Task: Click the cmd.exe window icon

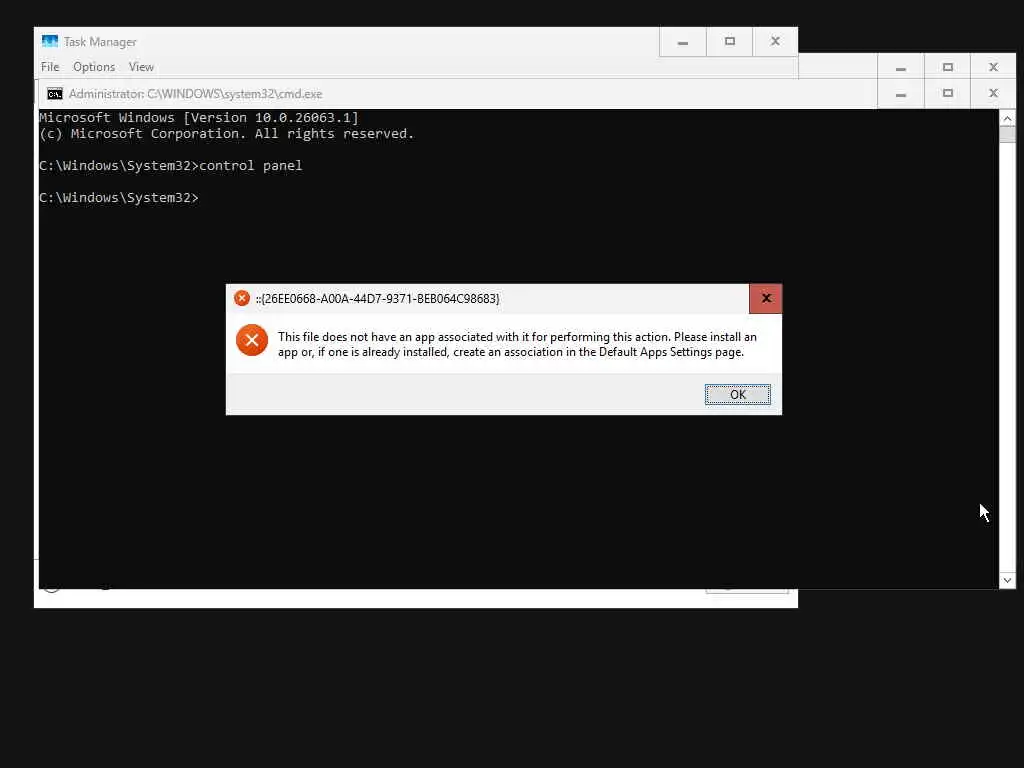Action: (55, 94)
